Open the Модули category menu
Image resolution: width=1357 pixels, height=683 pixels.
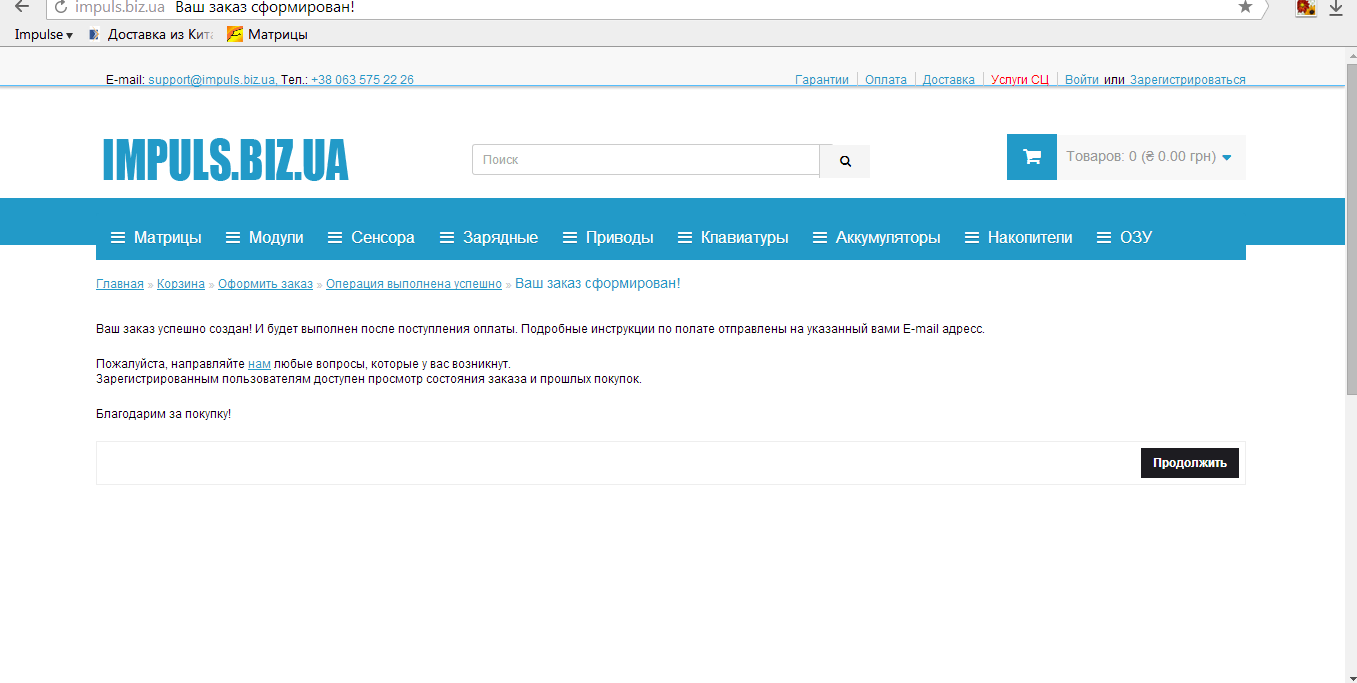click(x=264, y=238)
